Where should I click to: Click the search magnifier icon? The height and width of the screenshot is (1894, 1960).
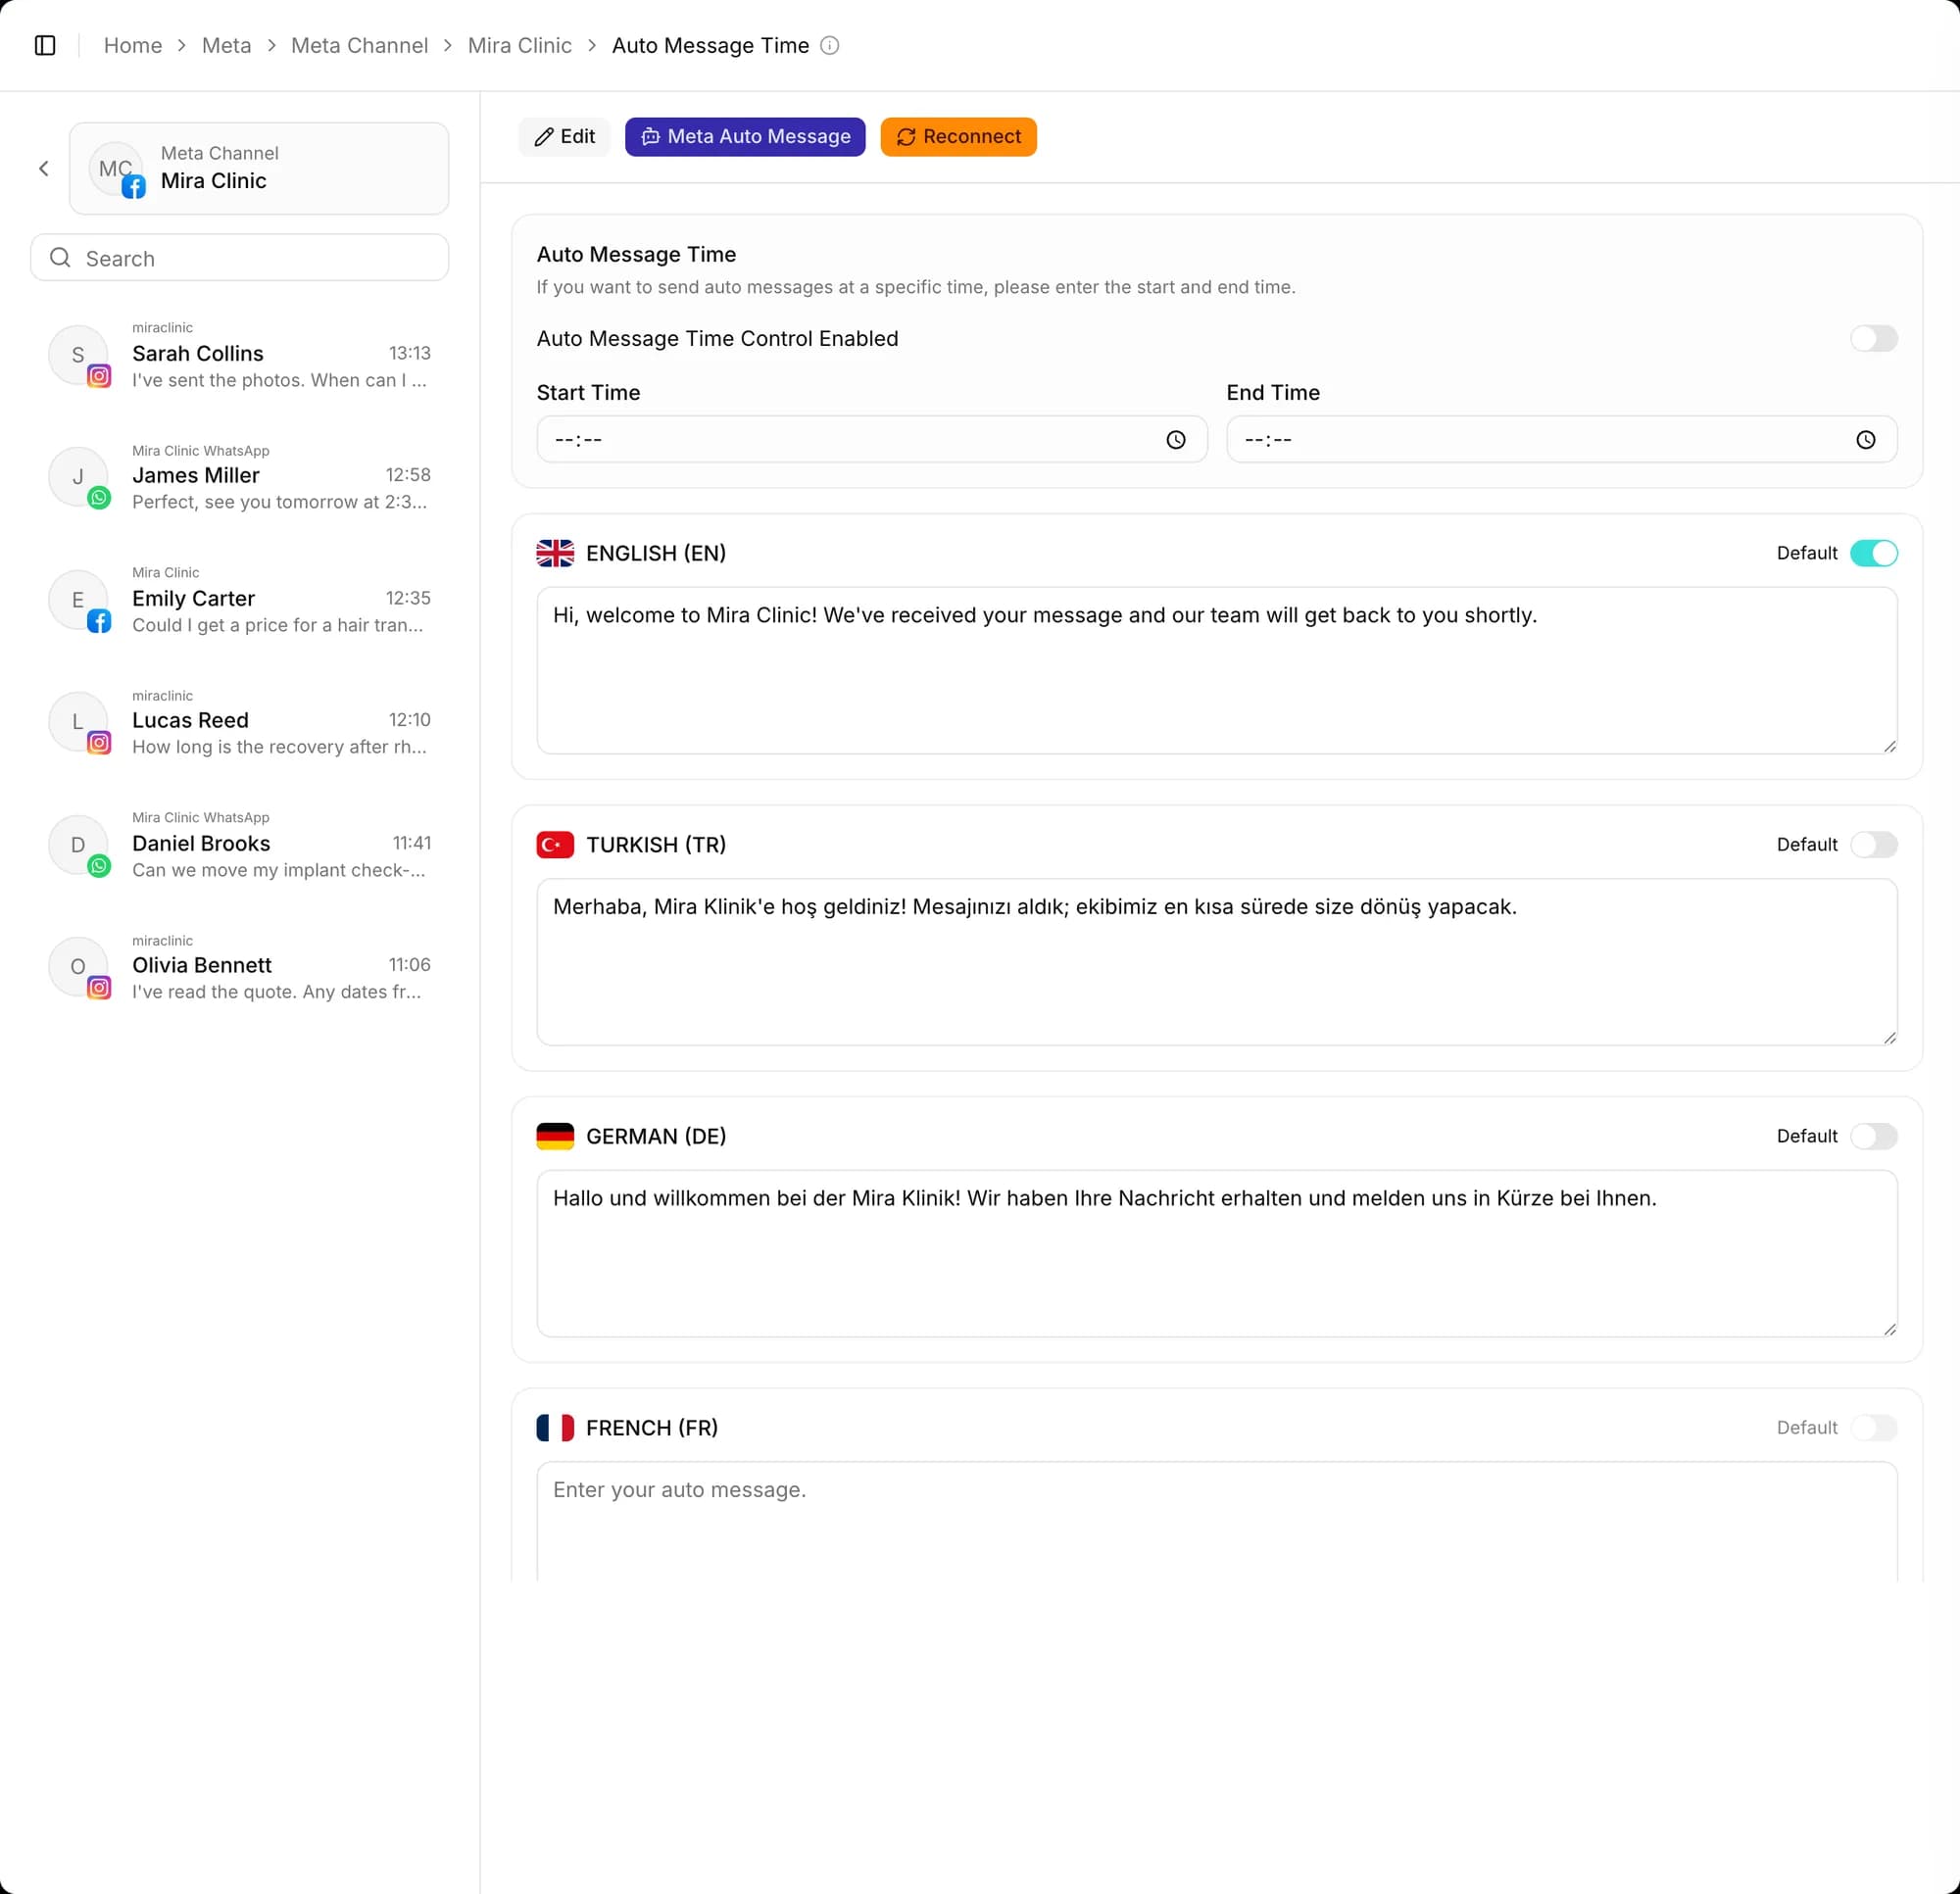coord(60,257)
